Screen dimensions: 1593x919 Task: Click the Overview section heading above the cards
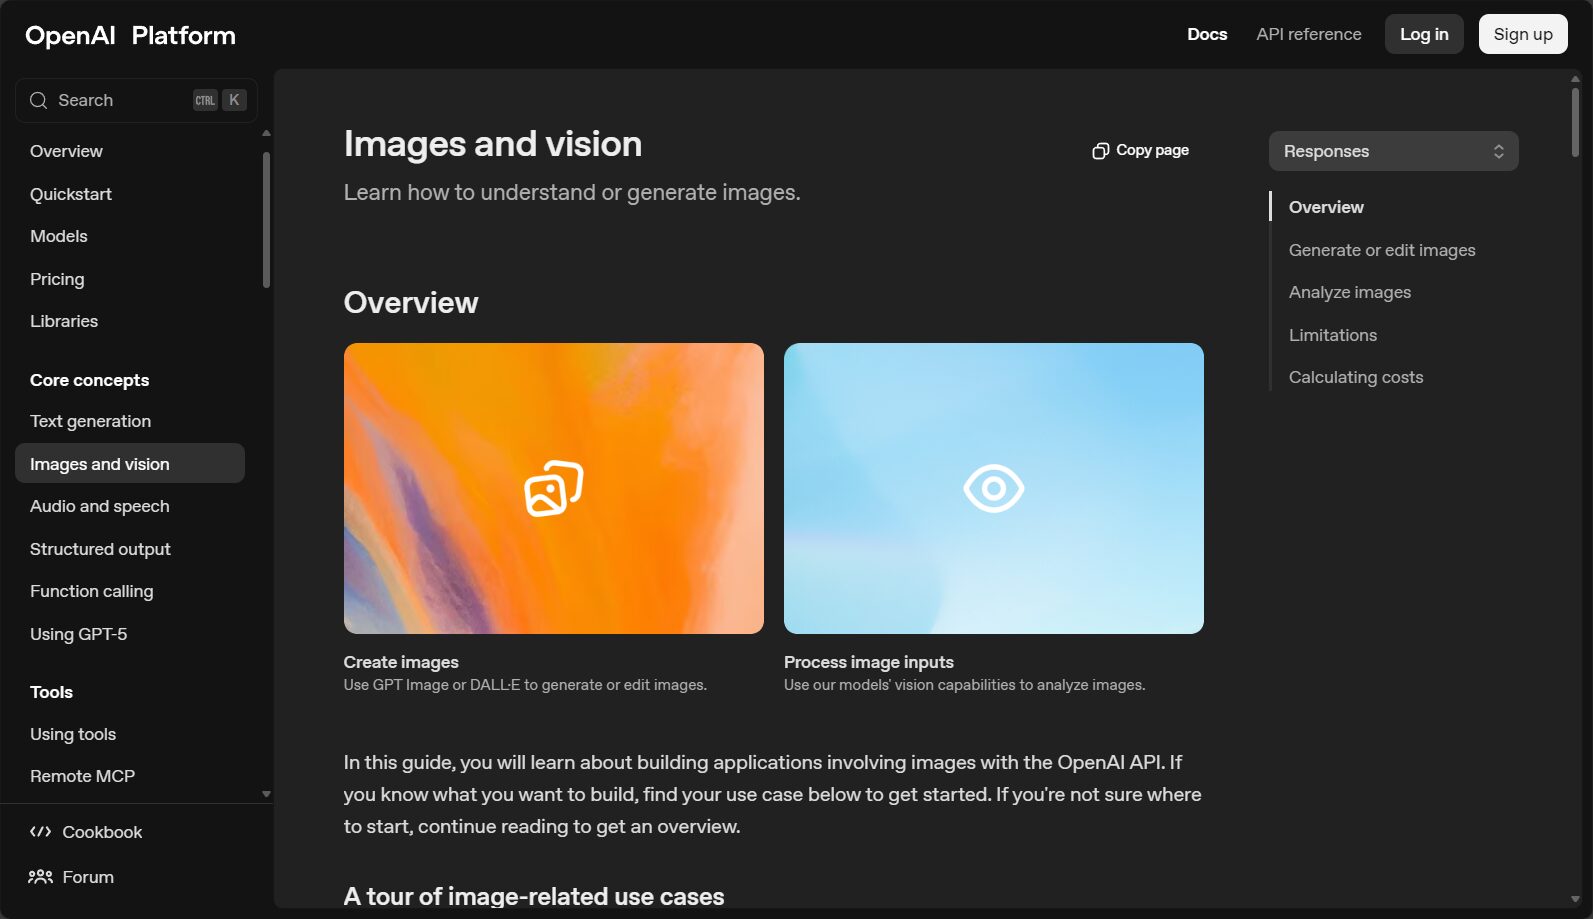click(411, 303)
